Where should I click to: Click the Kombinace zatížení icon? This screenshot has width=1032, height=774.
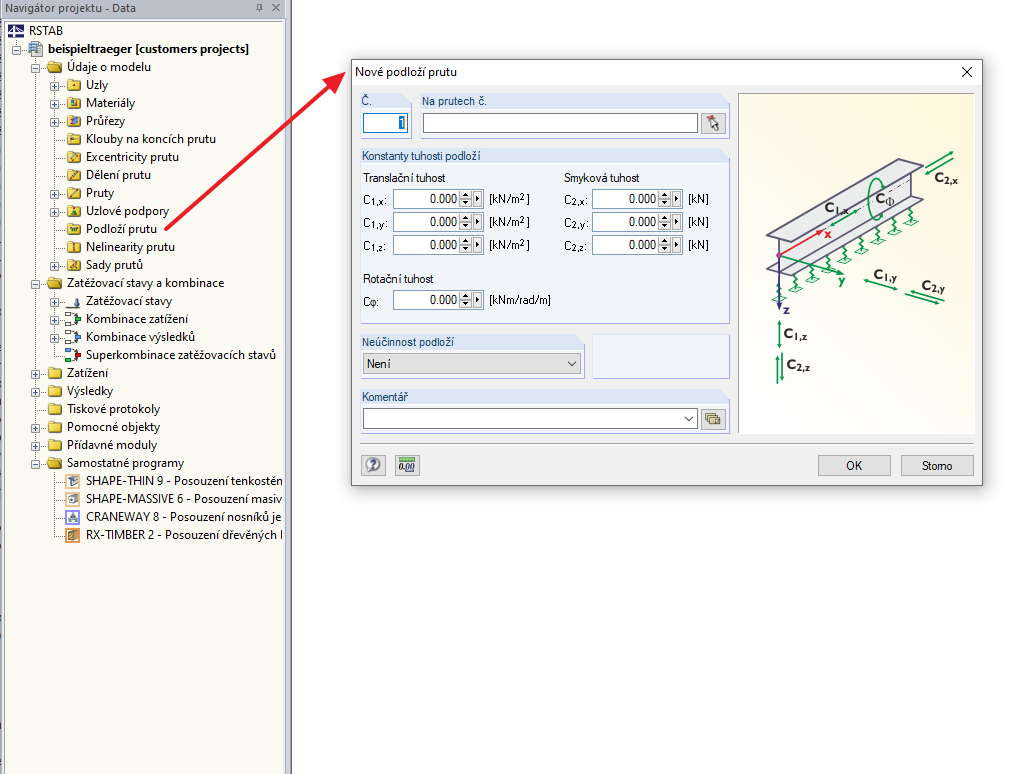pos(73,319)
